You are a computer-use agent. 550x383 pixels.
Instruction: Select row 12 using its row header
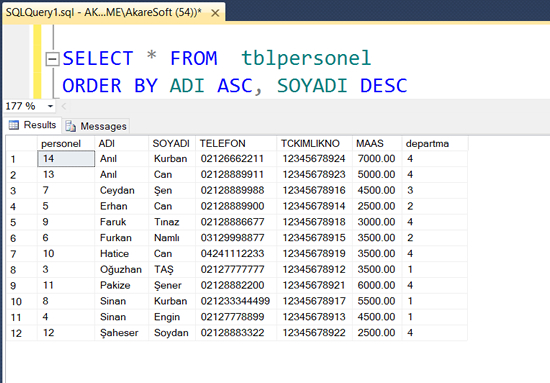tap(21, 333)
